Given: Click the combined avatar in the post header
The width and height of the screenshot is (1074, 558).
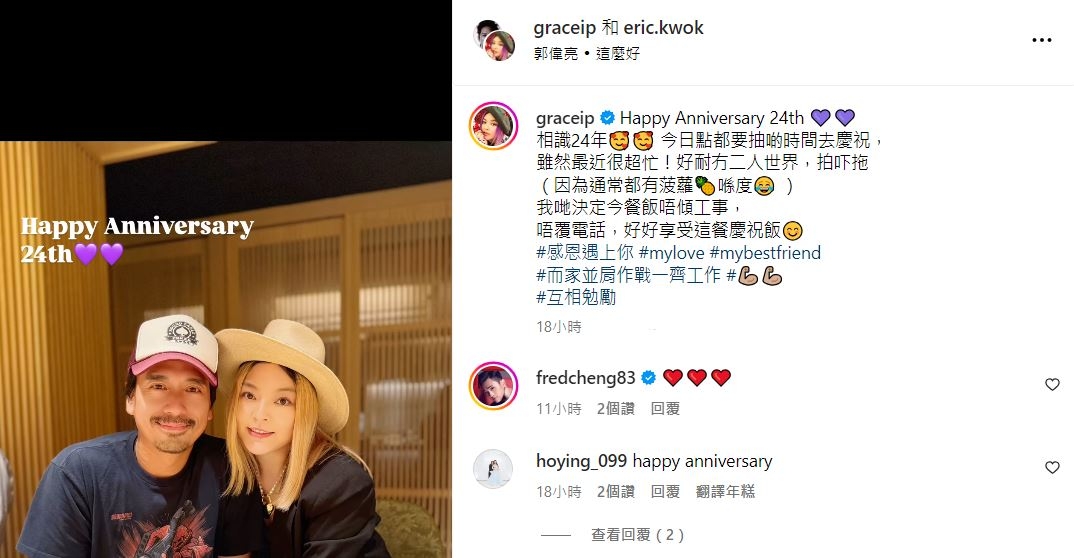Looking at the screenshot, I should click(495, 40).
